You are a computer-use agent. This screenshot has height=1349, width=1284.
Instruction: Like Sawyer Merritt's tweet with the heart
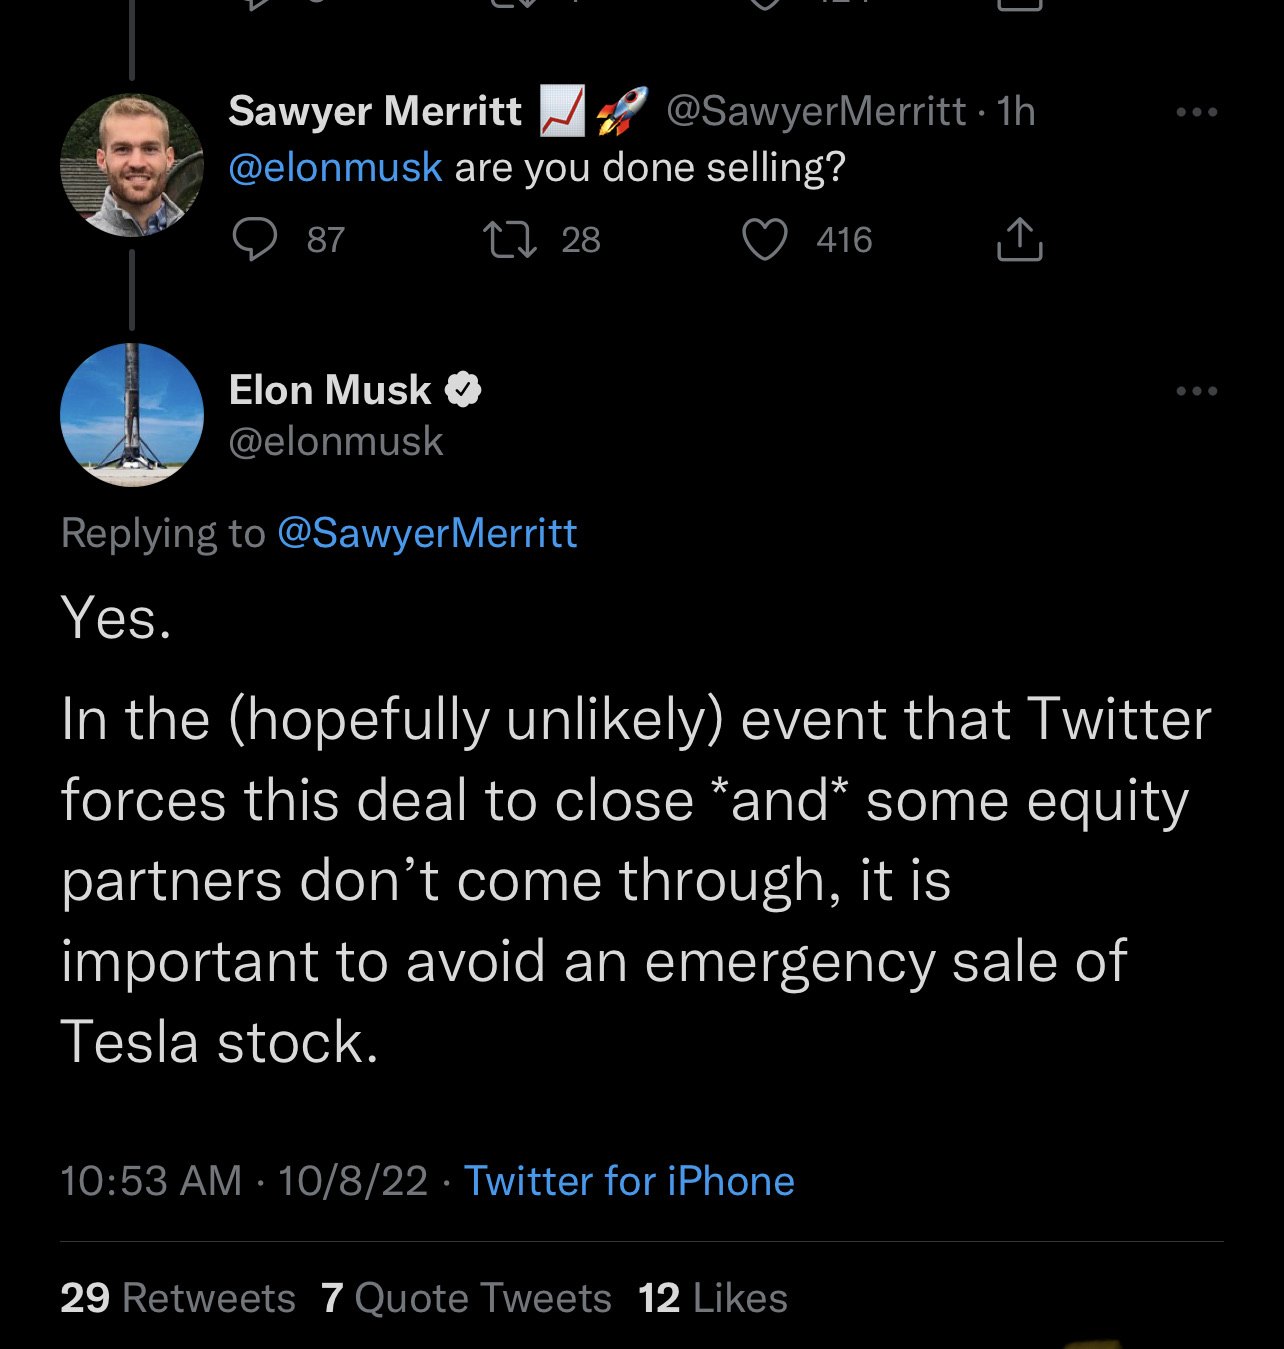pyautogui.click(x=765, y=240)
